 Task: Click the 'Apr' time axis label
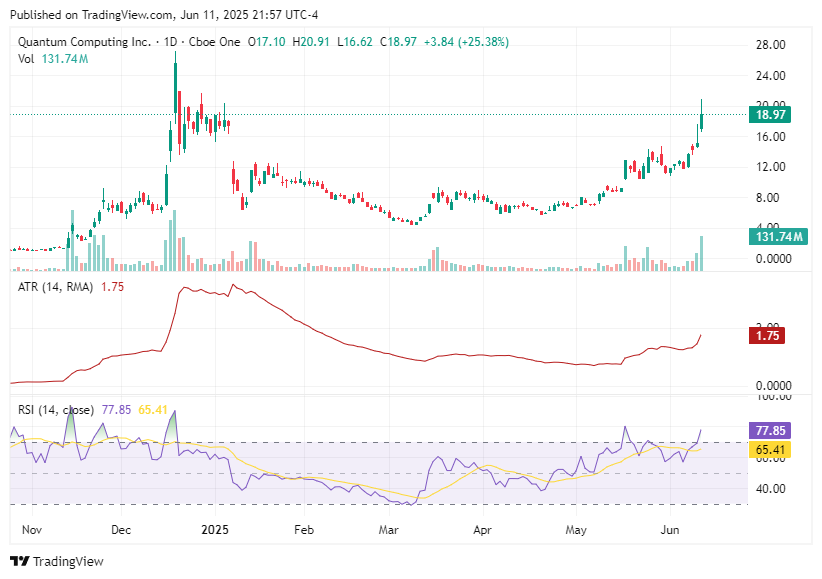click(482, 530)
